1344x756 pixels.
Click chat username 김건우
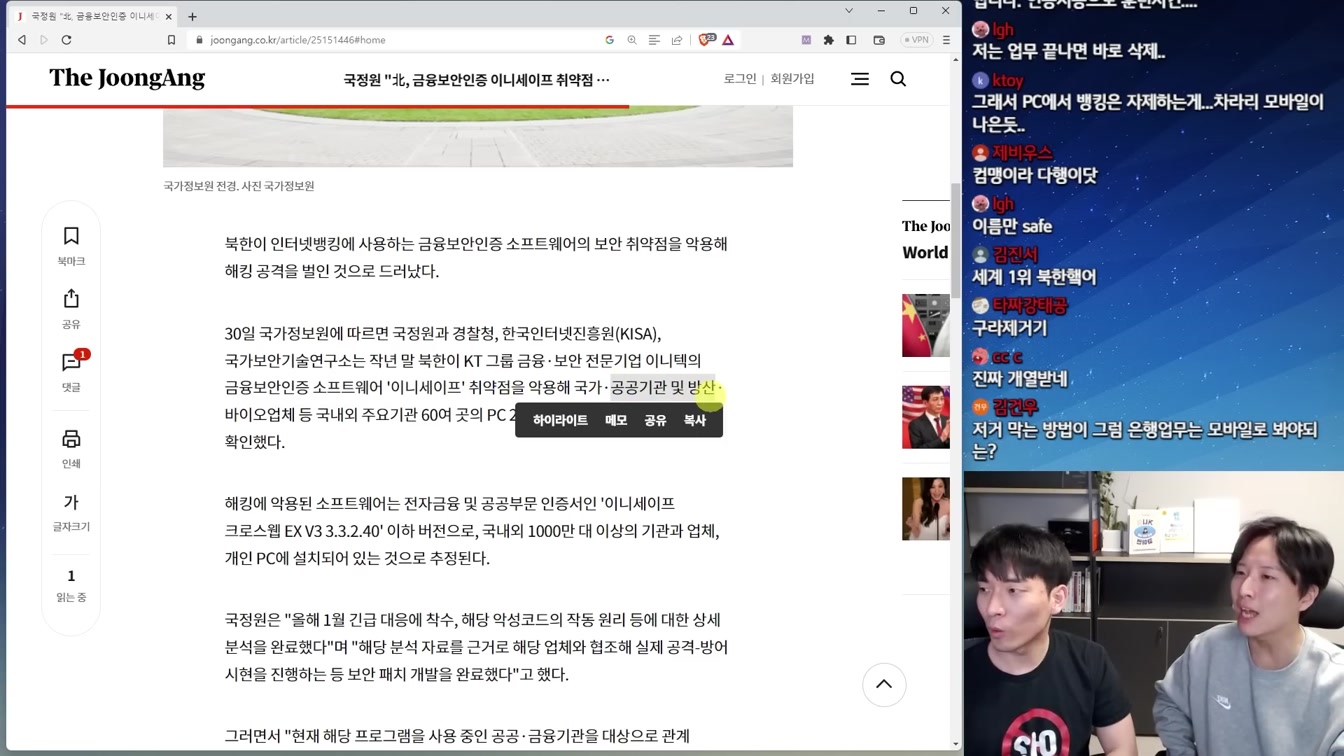(1014, 408)
